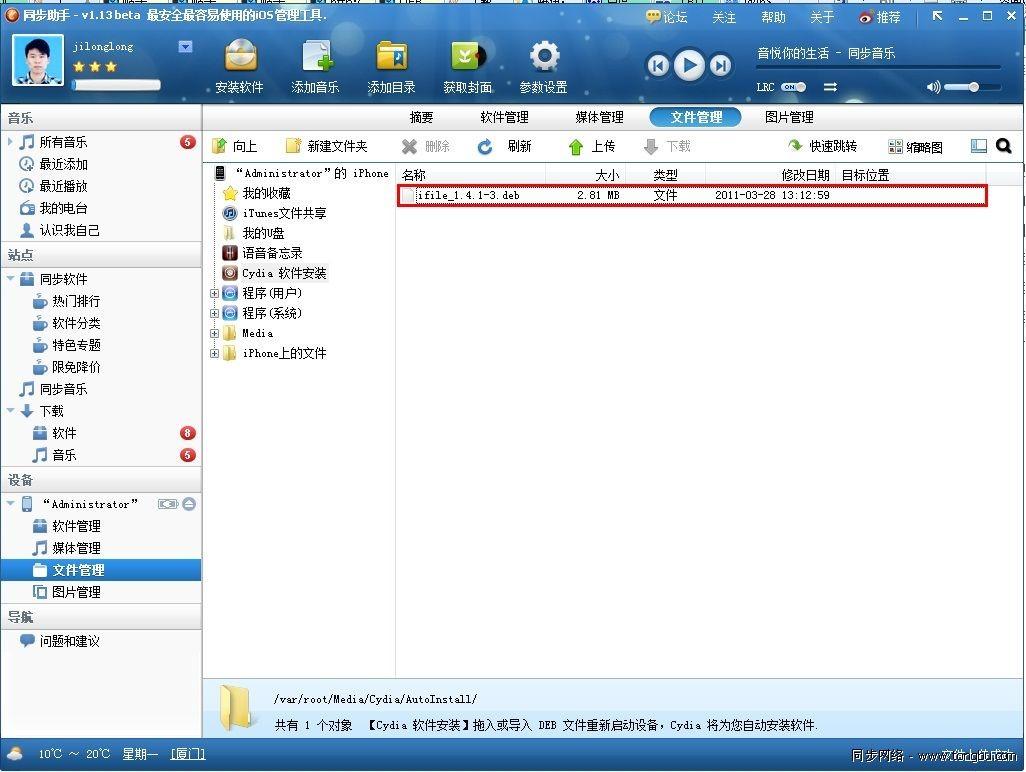Click the 向上 go up button

pyautogui.click(x=235, y=147)
